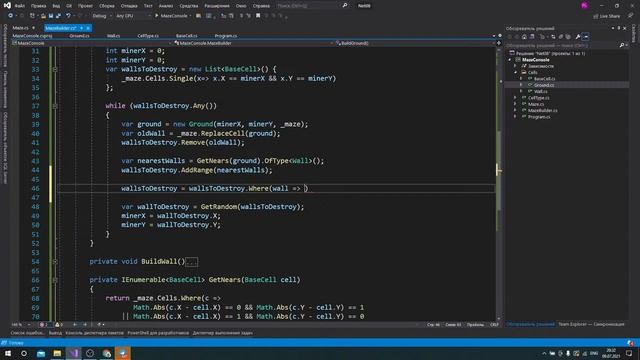
Task: Click the Solution Explorer home icon
Action: 524,37
